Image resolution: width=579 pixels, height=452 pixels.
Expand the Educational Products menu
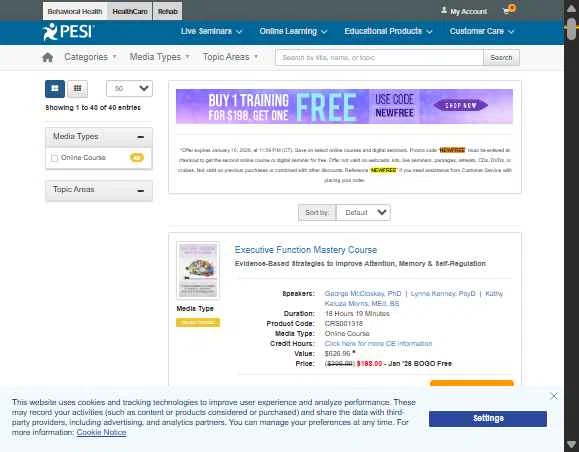[388, 31]
